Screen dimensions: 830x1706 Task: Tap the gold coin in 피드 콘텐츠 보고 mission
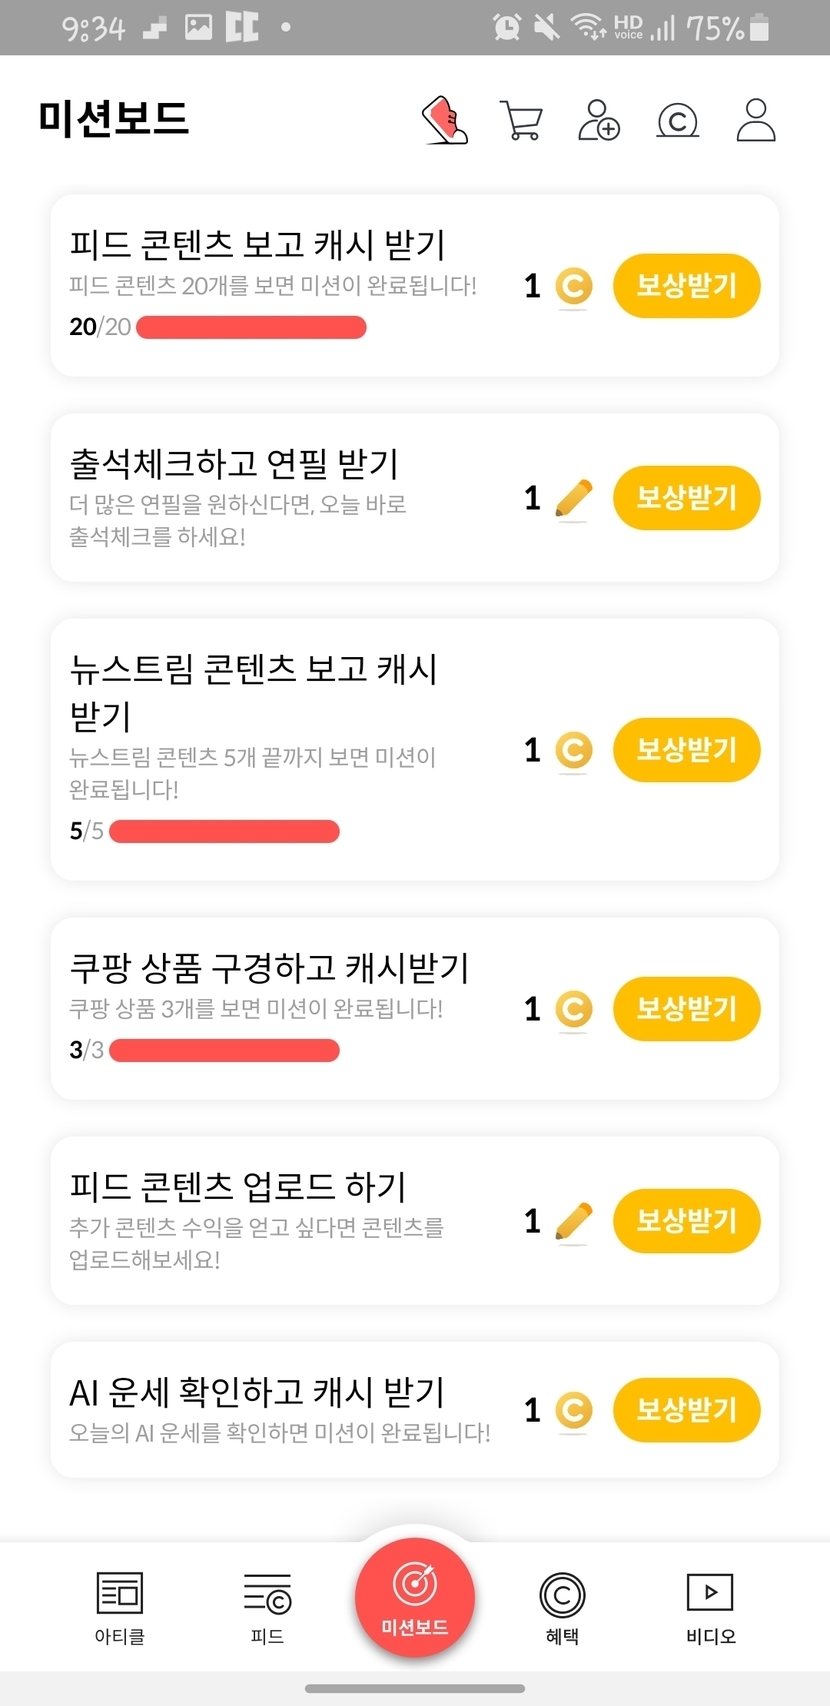tap(573, 287)
